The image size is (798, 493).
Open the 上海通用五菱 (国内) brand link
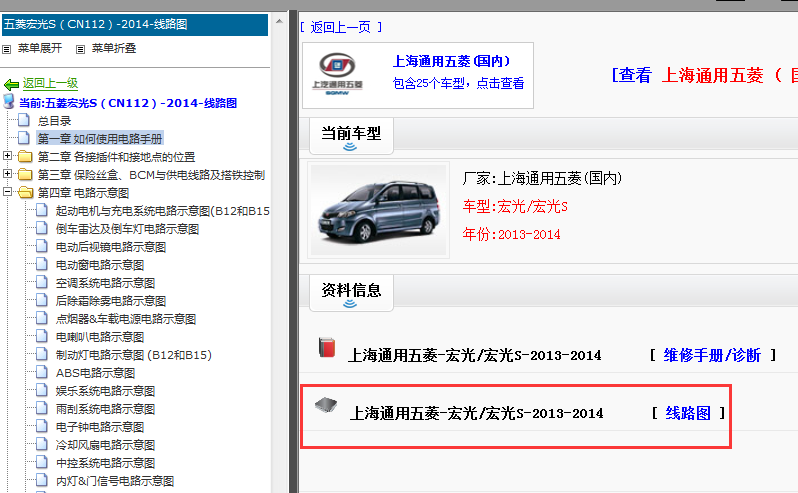[x=451, y=62]
